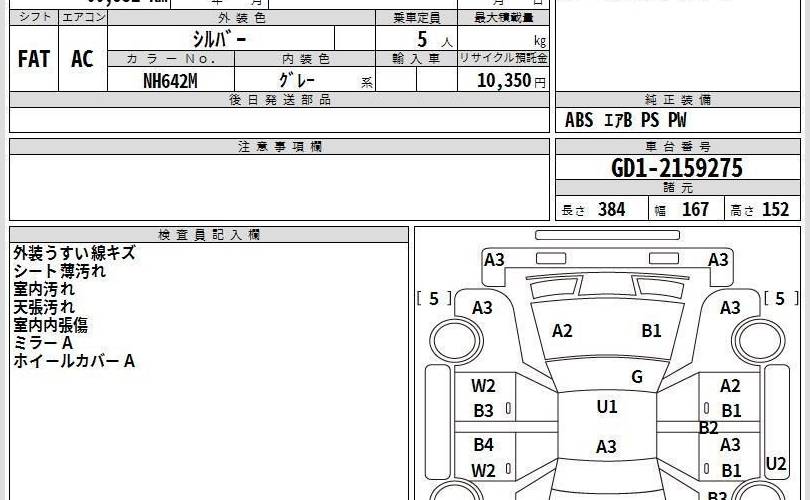Click the A2 damage mark on hood
The width and height of the screenshot is (810, 500).
coord(562,331)
